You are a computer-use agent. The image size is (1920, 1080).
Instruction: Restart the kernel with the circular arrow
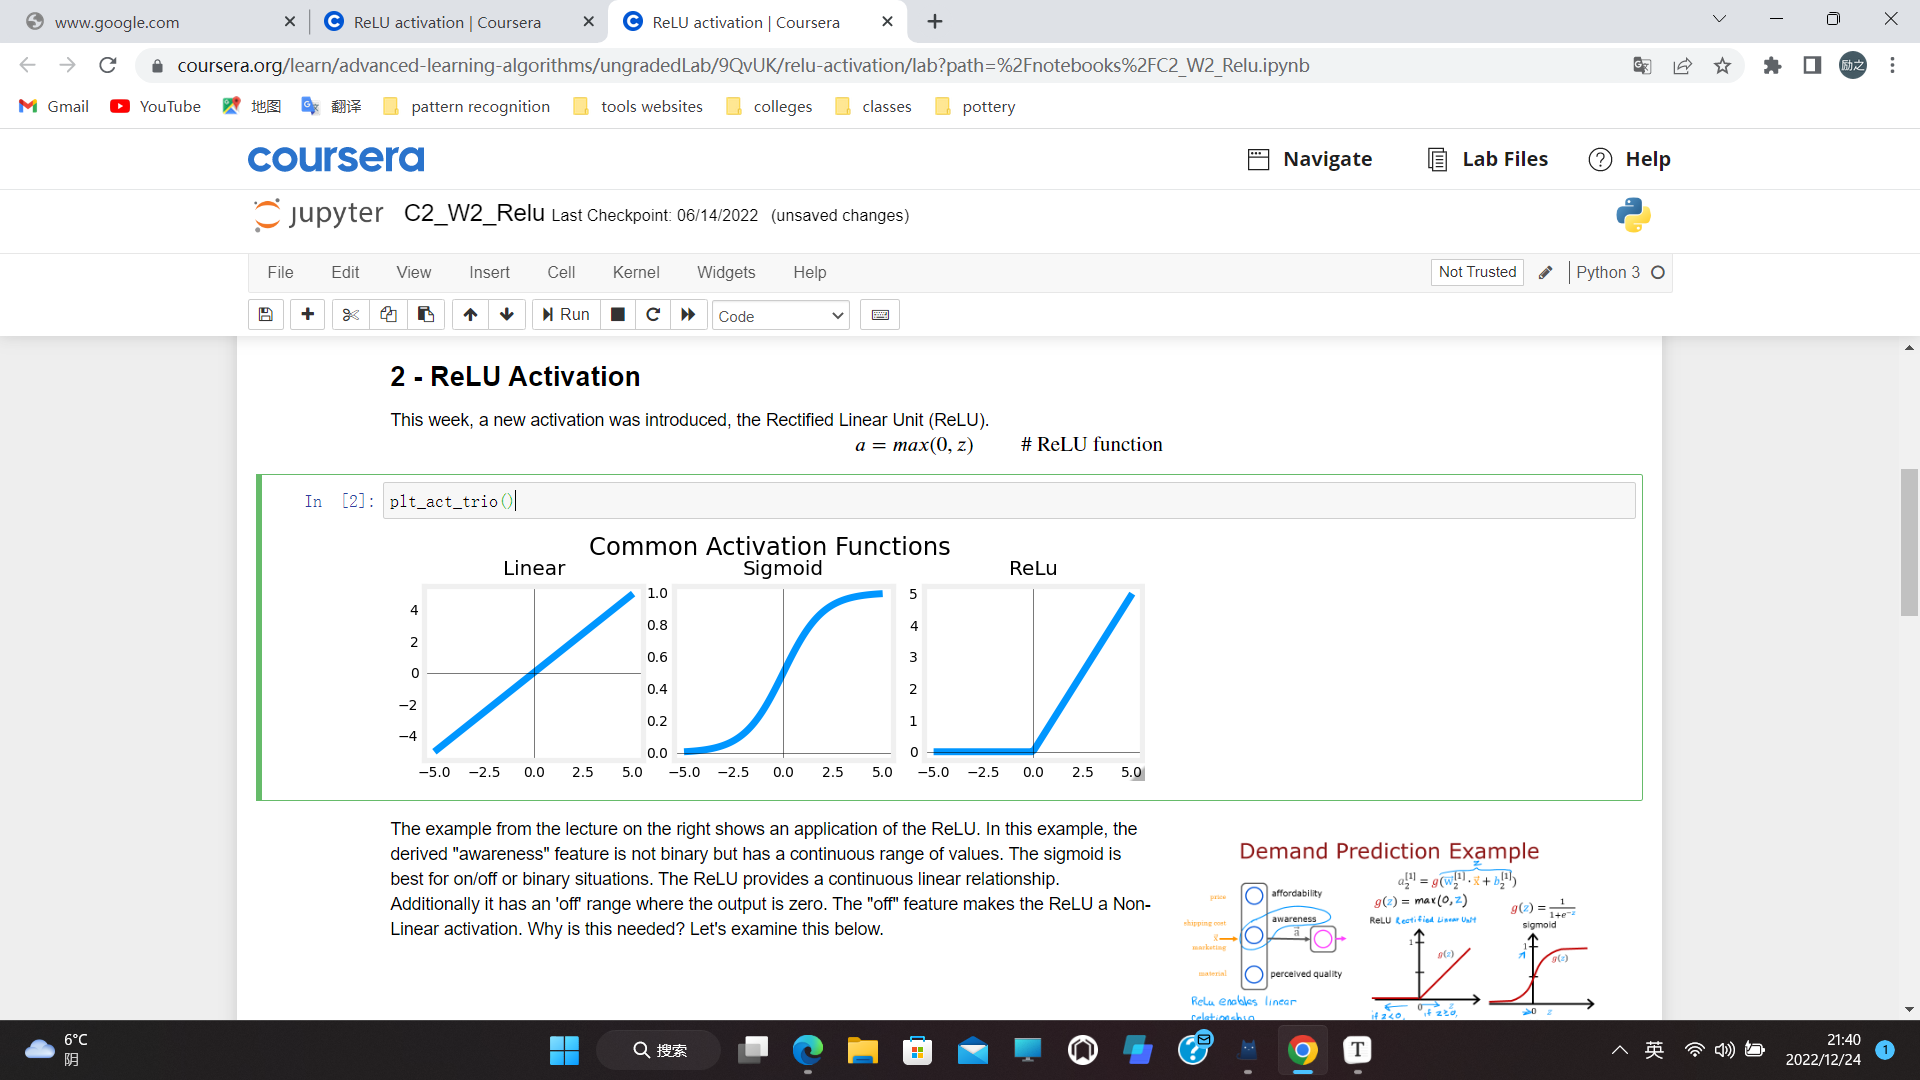coord(653,315)
